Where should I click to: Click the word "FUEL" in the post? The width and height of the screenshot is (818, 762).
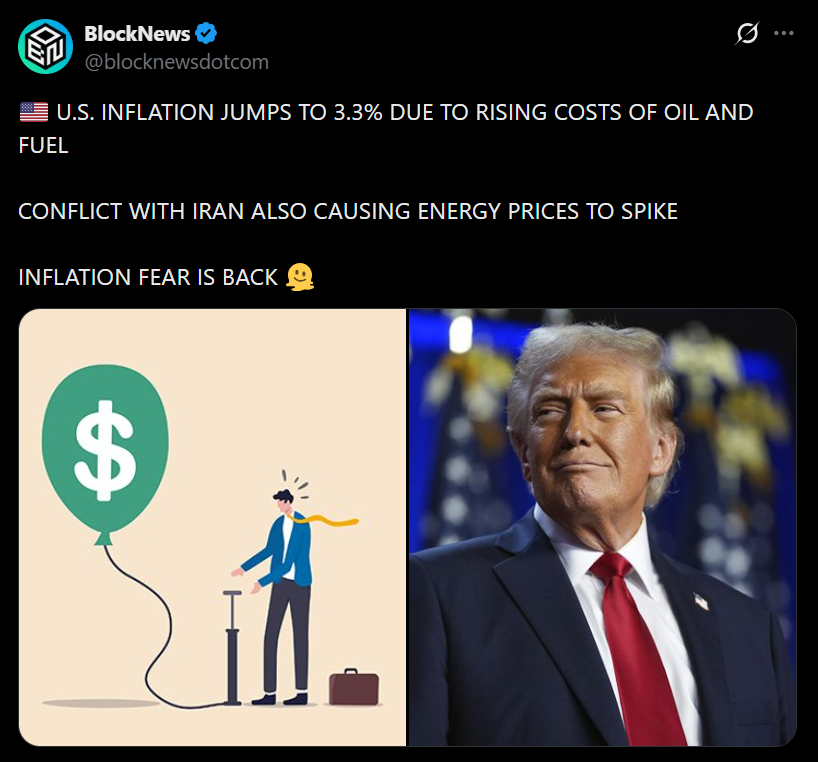coord(43,145)
